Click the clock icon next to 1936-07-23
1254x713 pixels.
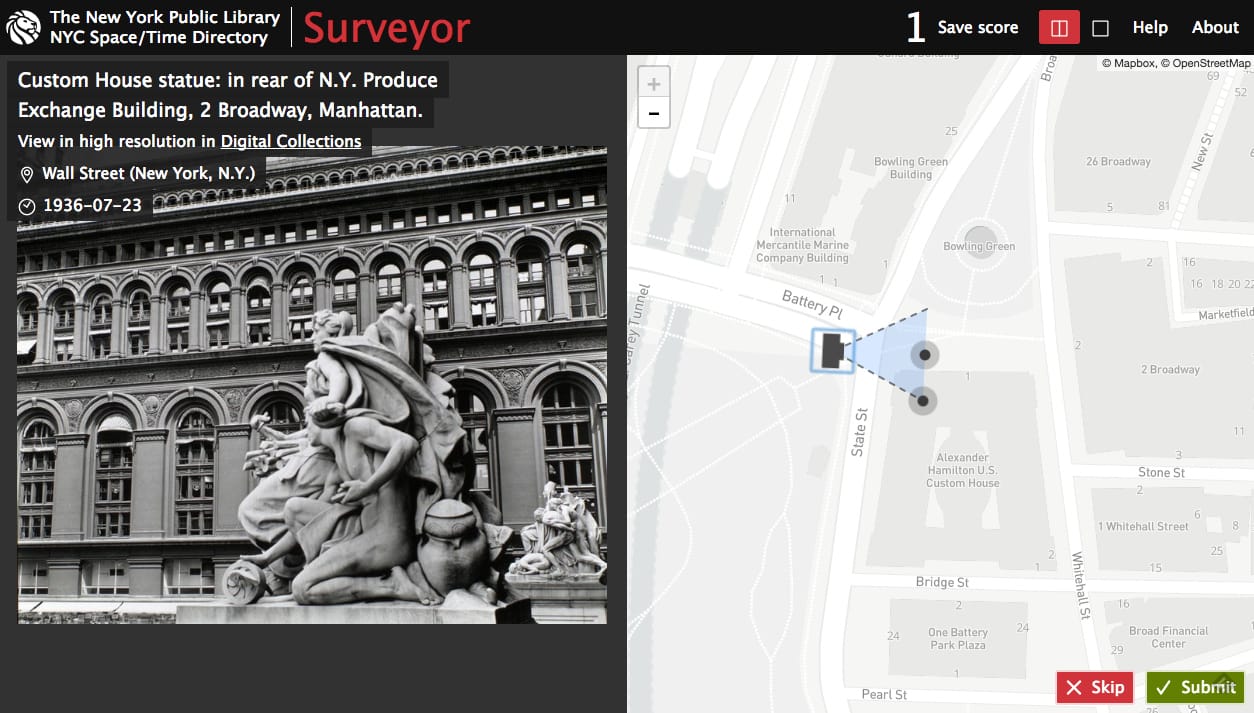pos(26,204)
